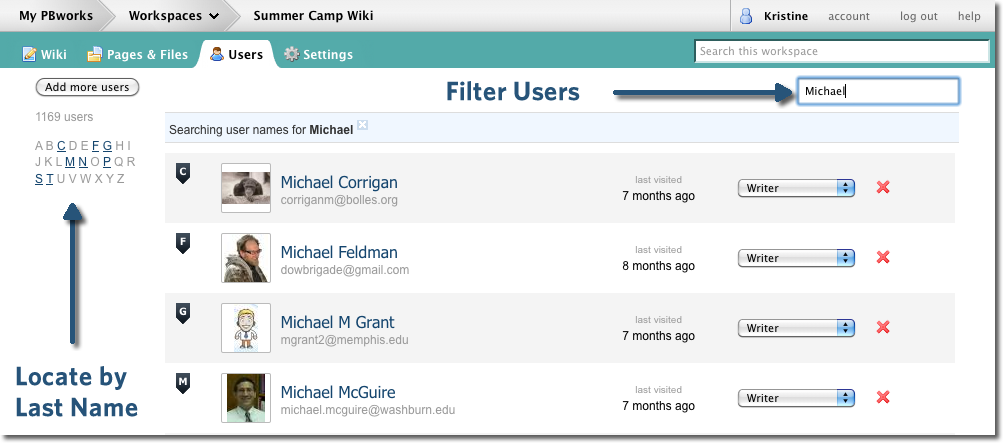1003x443 pixels.
Task: Go to the Settings tab
Action: coord(318,54)
